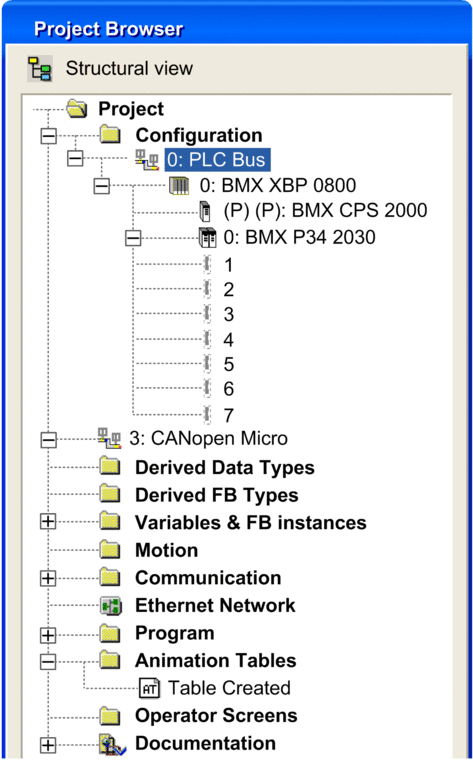
Task: Click the Communication folder icon
Action: pos(110,577)
